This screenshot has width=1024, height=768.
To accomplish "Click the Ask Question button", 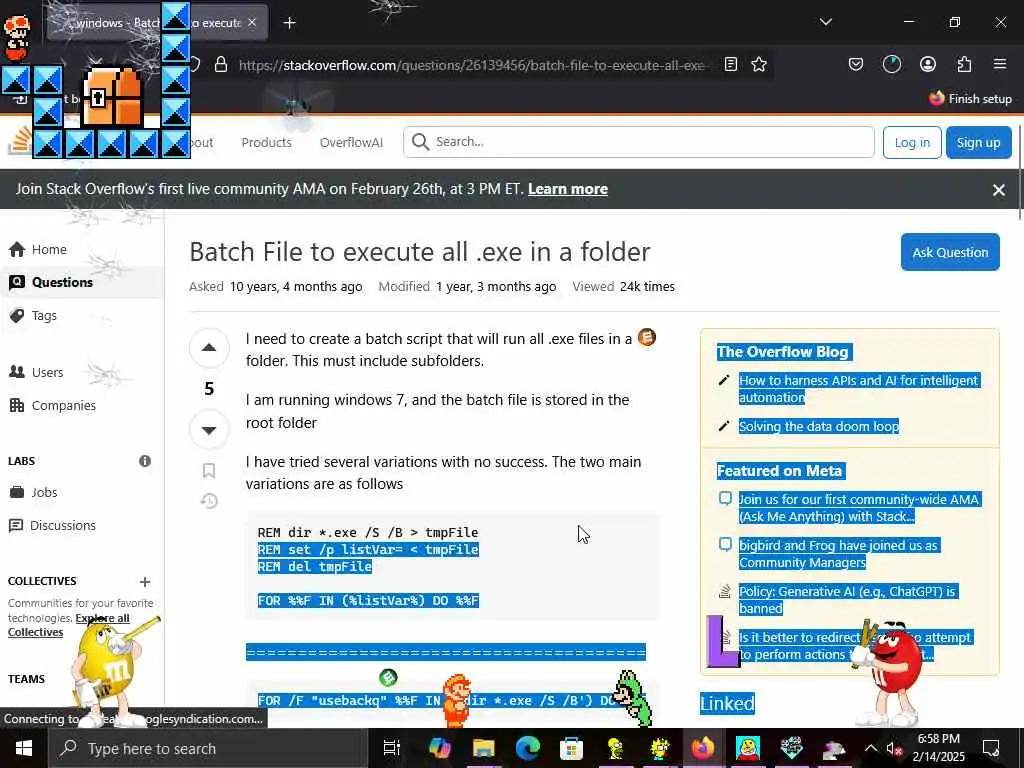I will [x=950, y=252].
